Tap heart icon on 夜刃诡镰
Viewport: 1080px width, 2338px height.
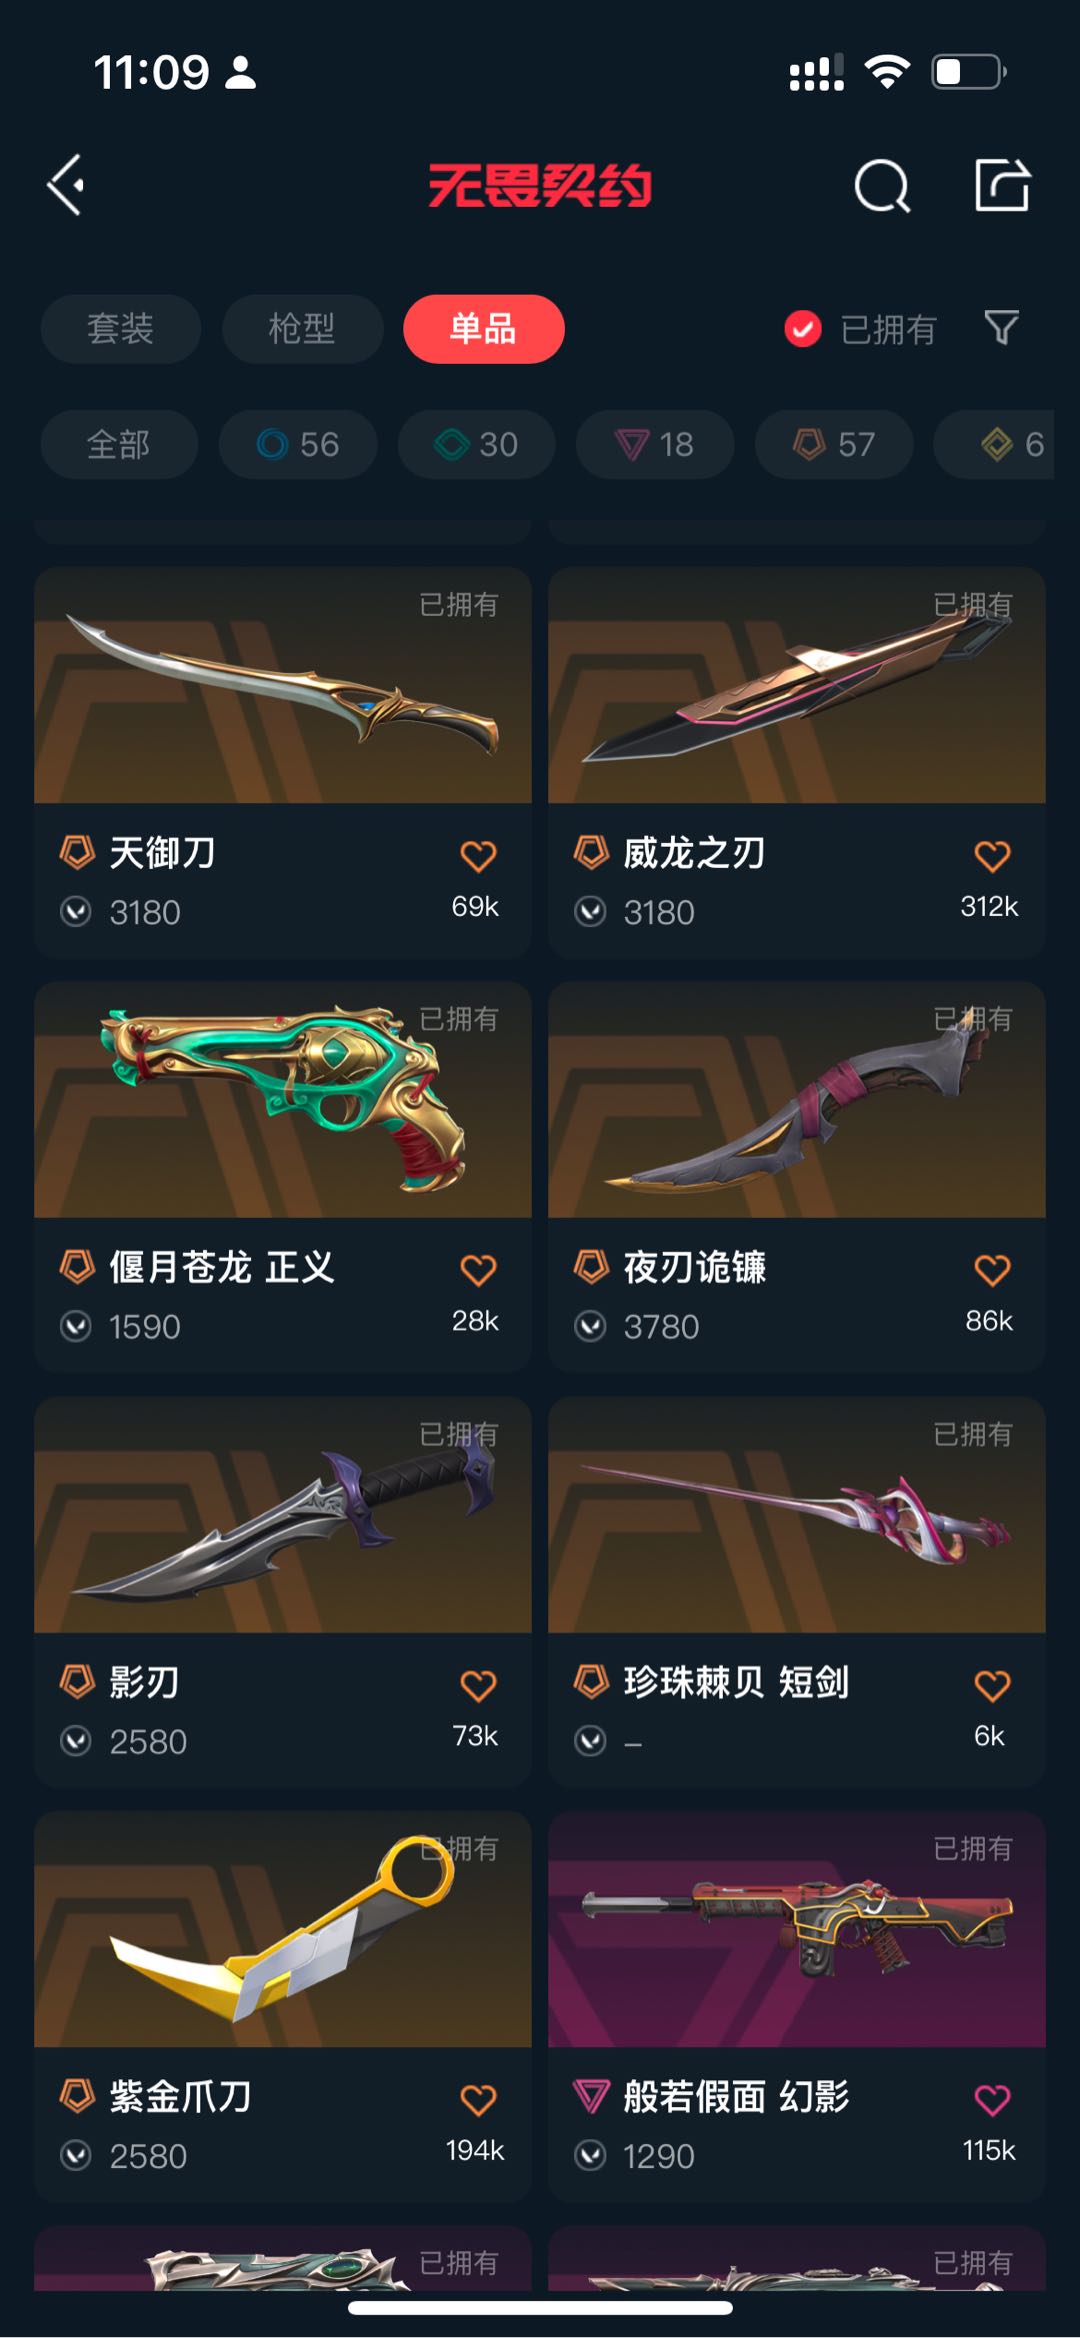click(992, 1270)
